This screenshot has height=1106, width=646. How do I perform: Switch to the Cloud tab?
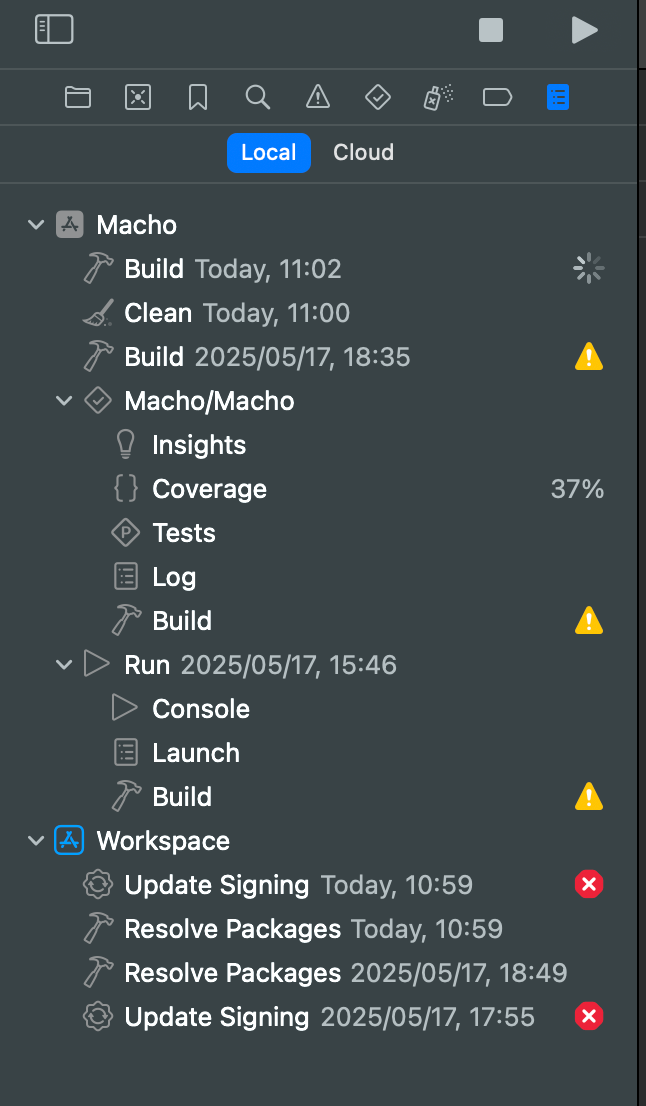point(363,153)
